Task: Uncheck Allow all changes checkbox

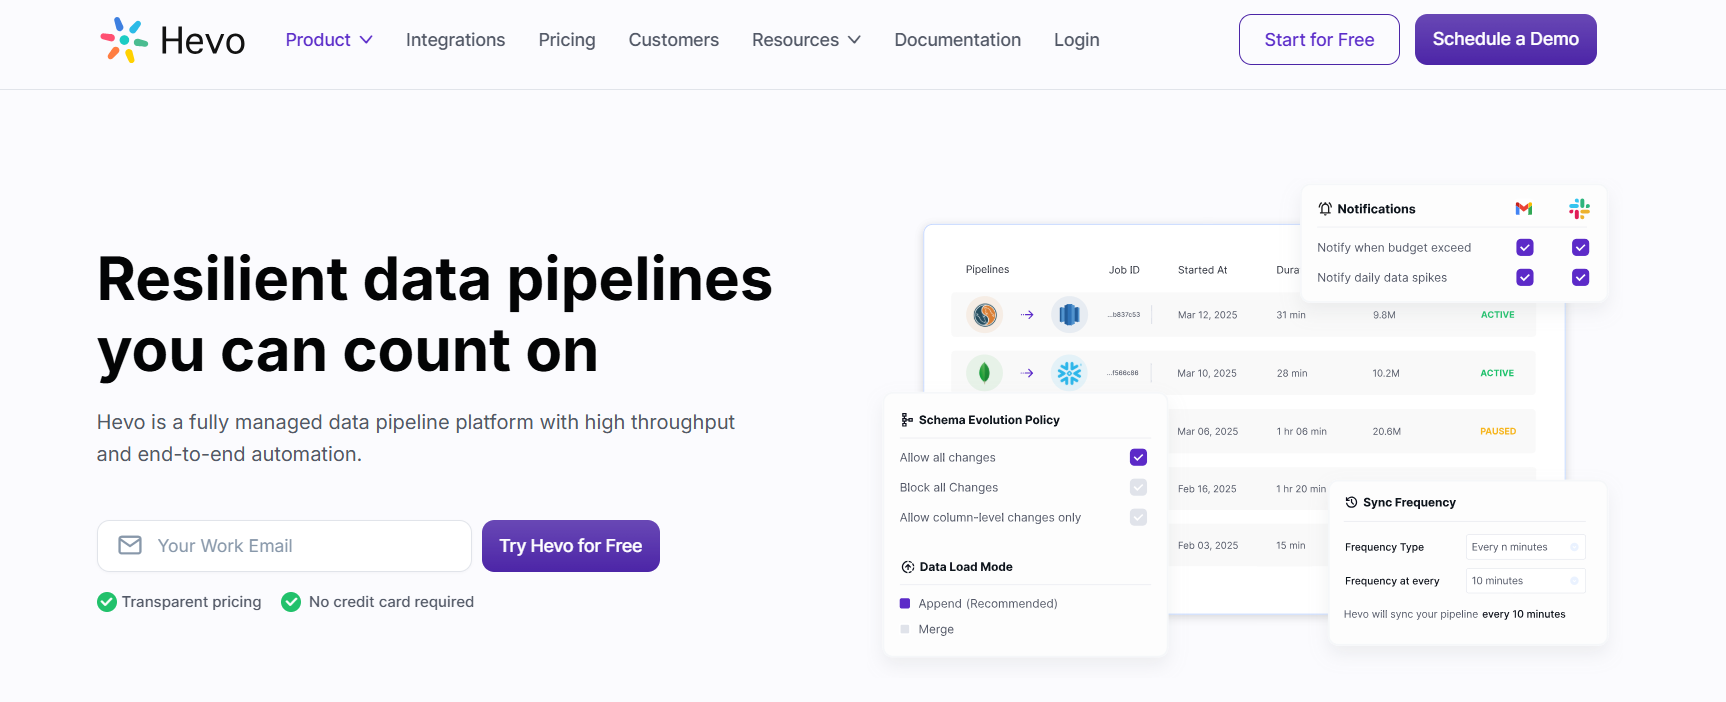Action: 1138,457
